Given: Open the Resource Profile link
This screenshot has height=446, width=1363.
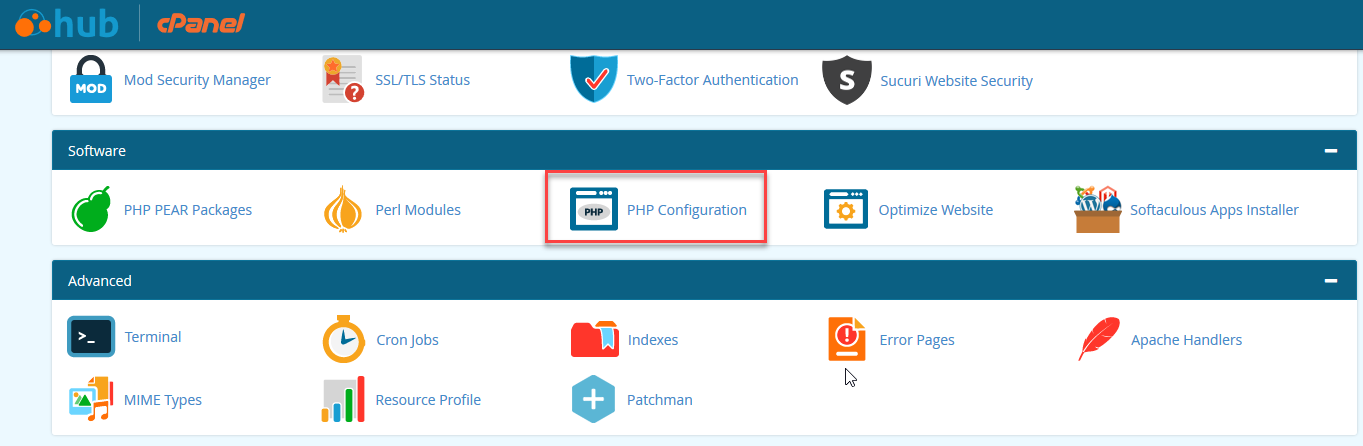Looking at the screenshot, I should (x=428, y=400).
